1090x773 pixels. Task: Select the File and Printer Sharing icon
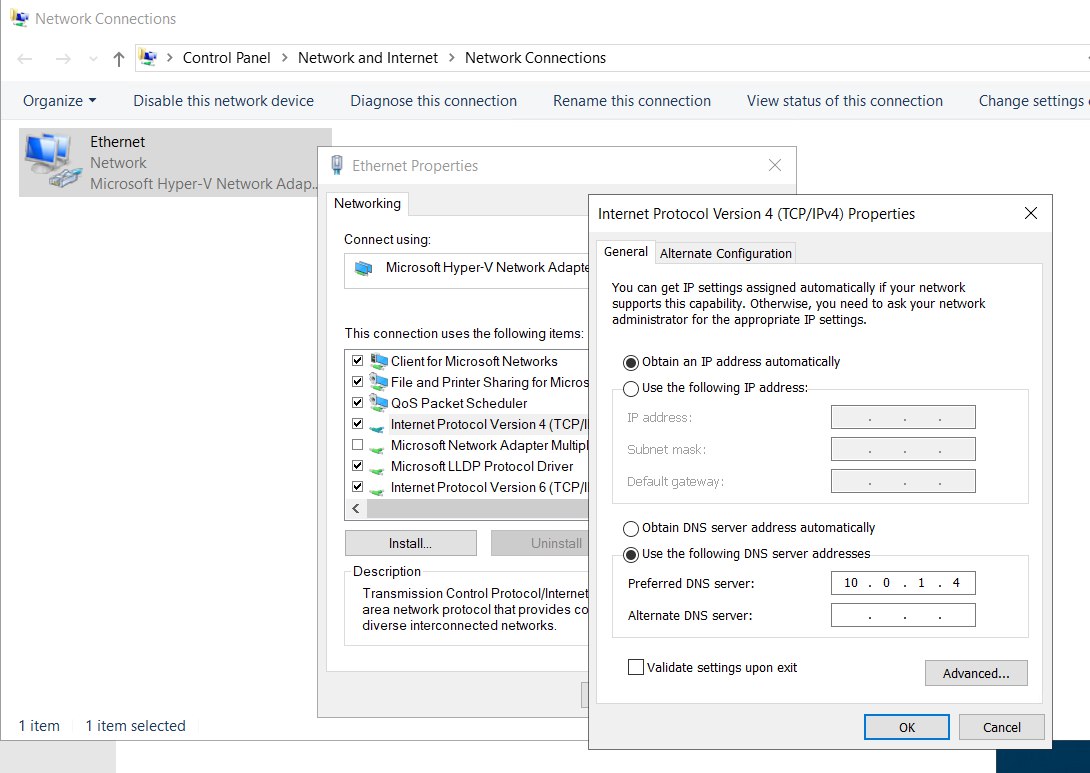click(380, 382)
